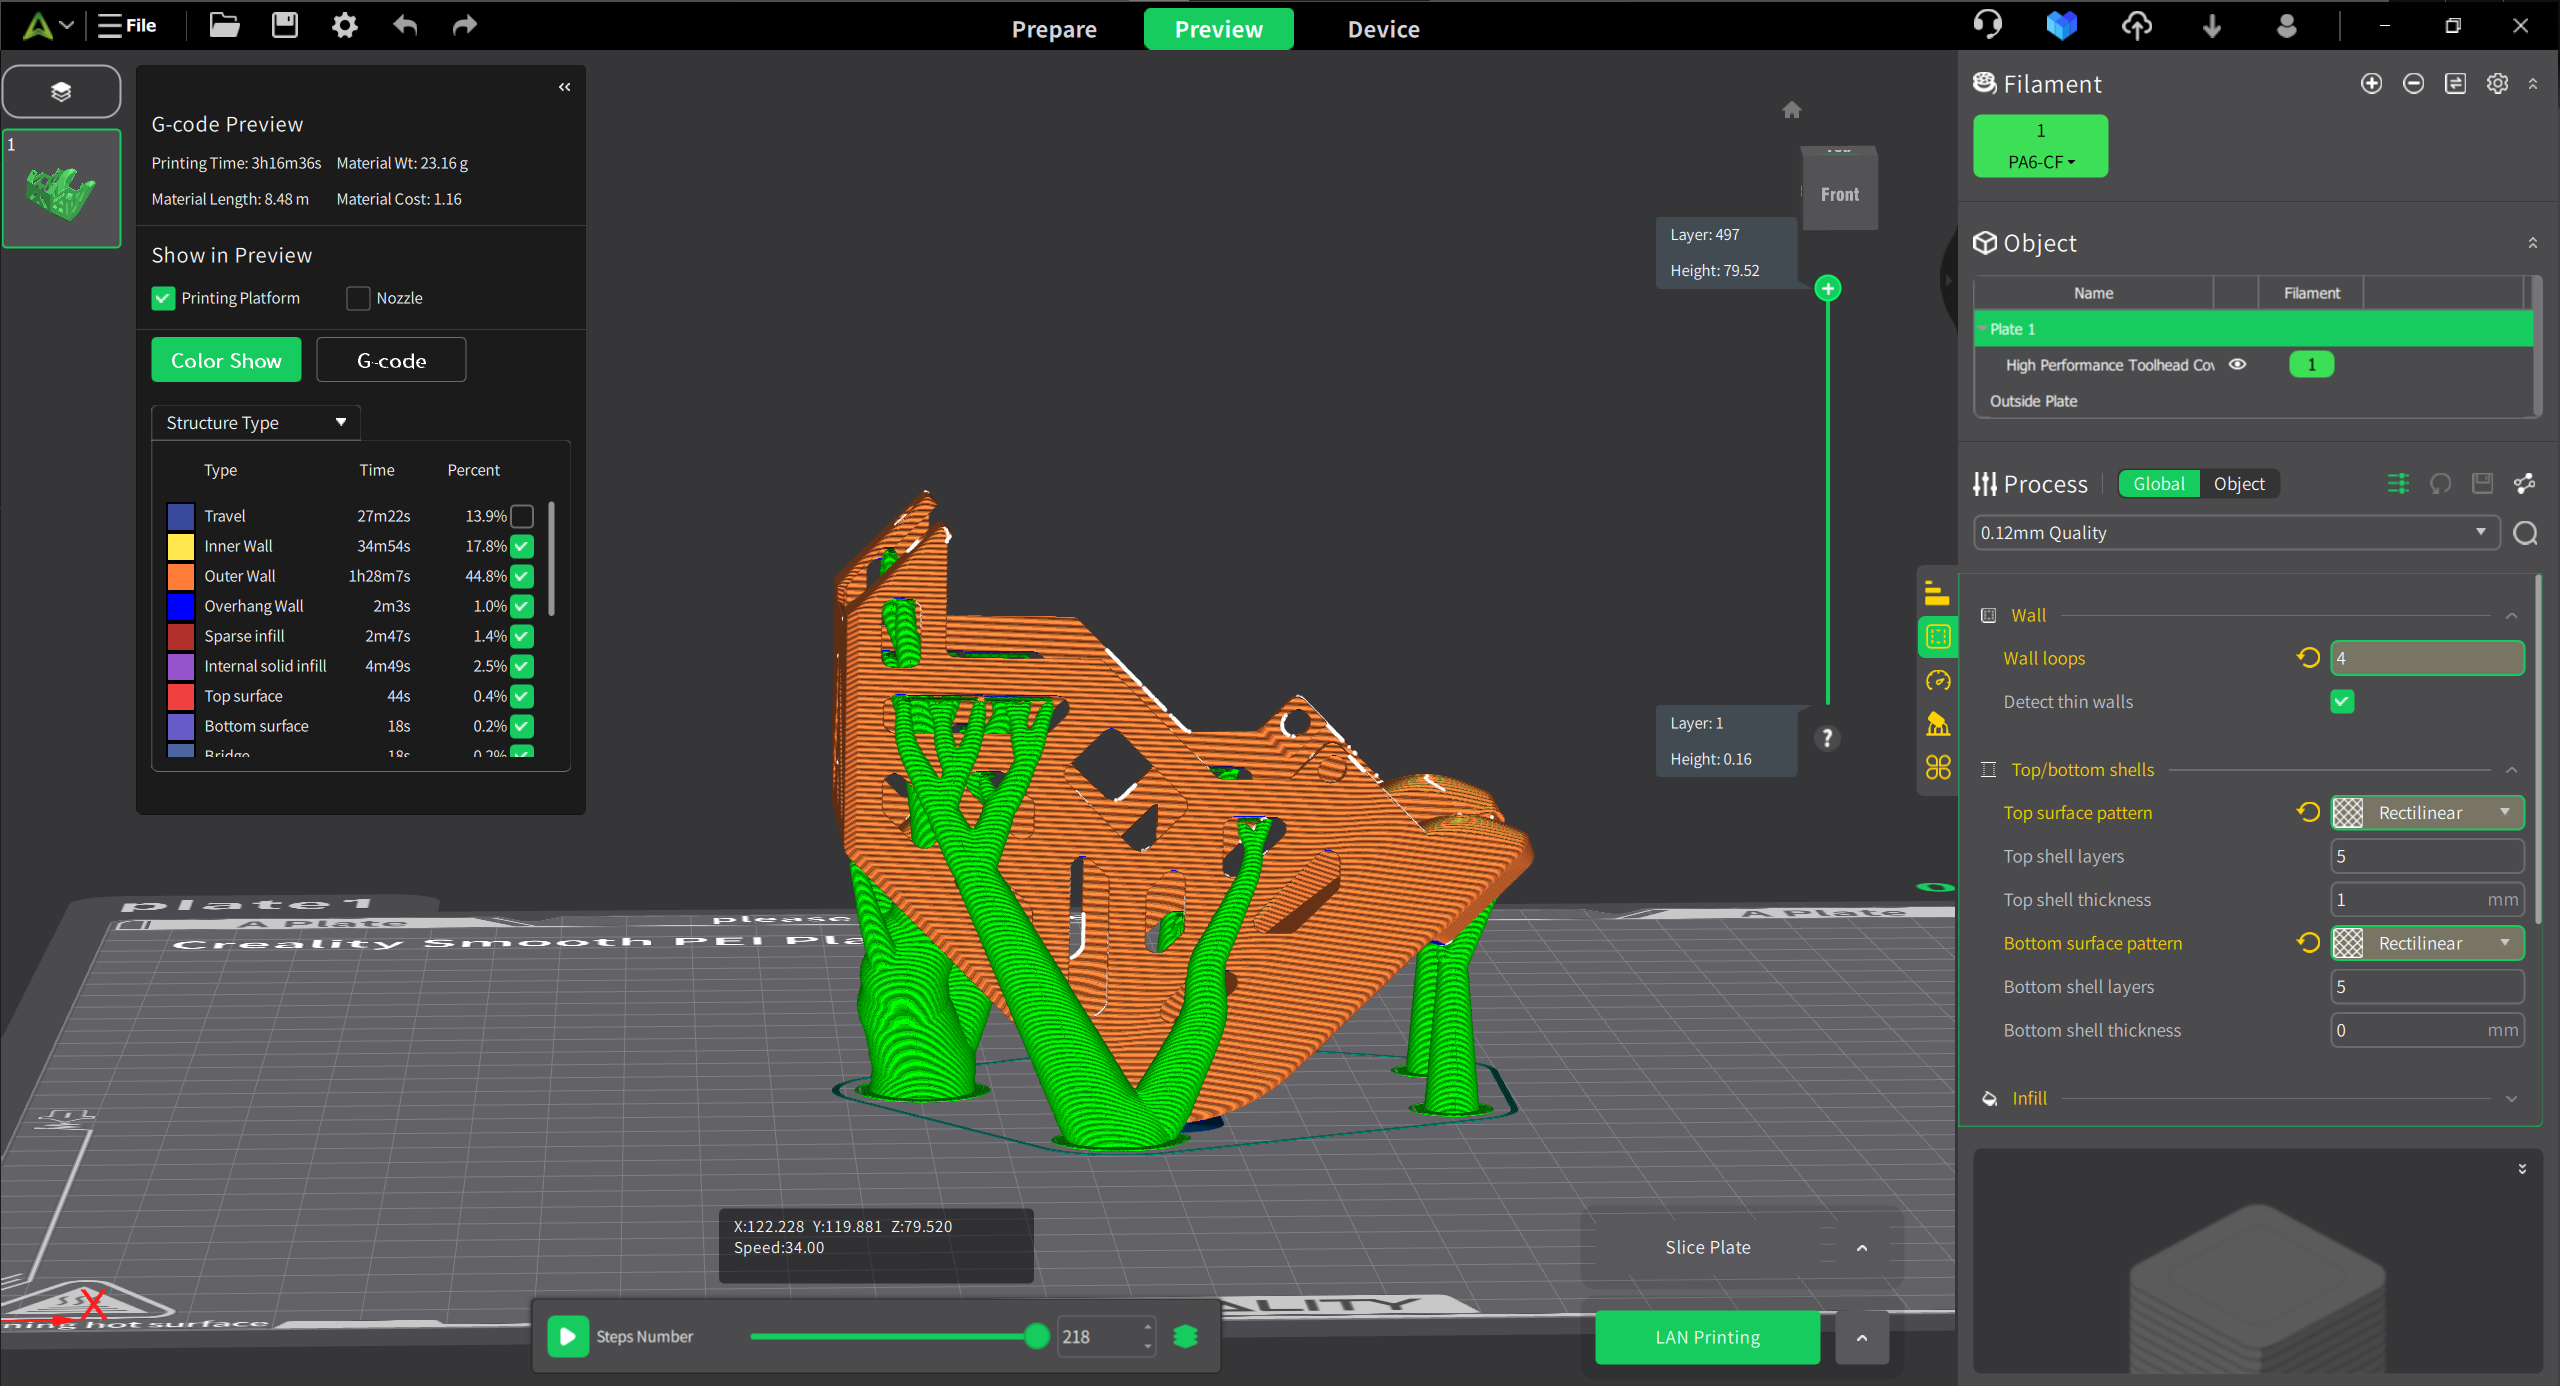Open the 0.12mm Quality preset dropdown
Image resolution: width=2560 pixels, height=1386 pixels.
coord(2235,533)
